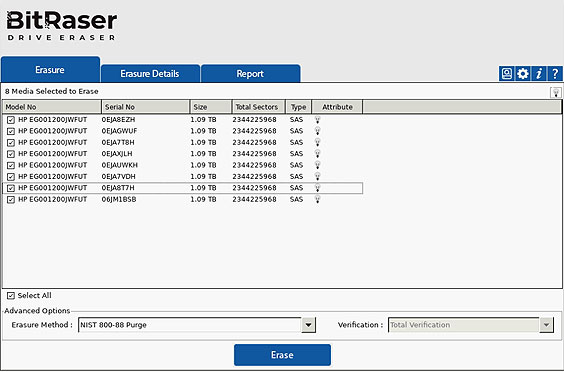Click '8 Media Selected to Erase' label
Image resolution: width=564 pixels, height=372 pixels.
(51, 91)
